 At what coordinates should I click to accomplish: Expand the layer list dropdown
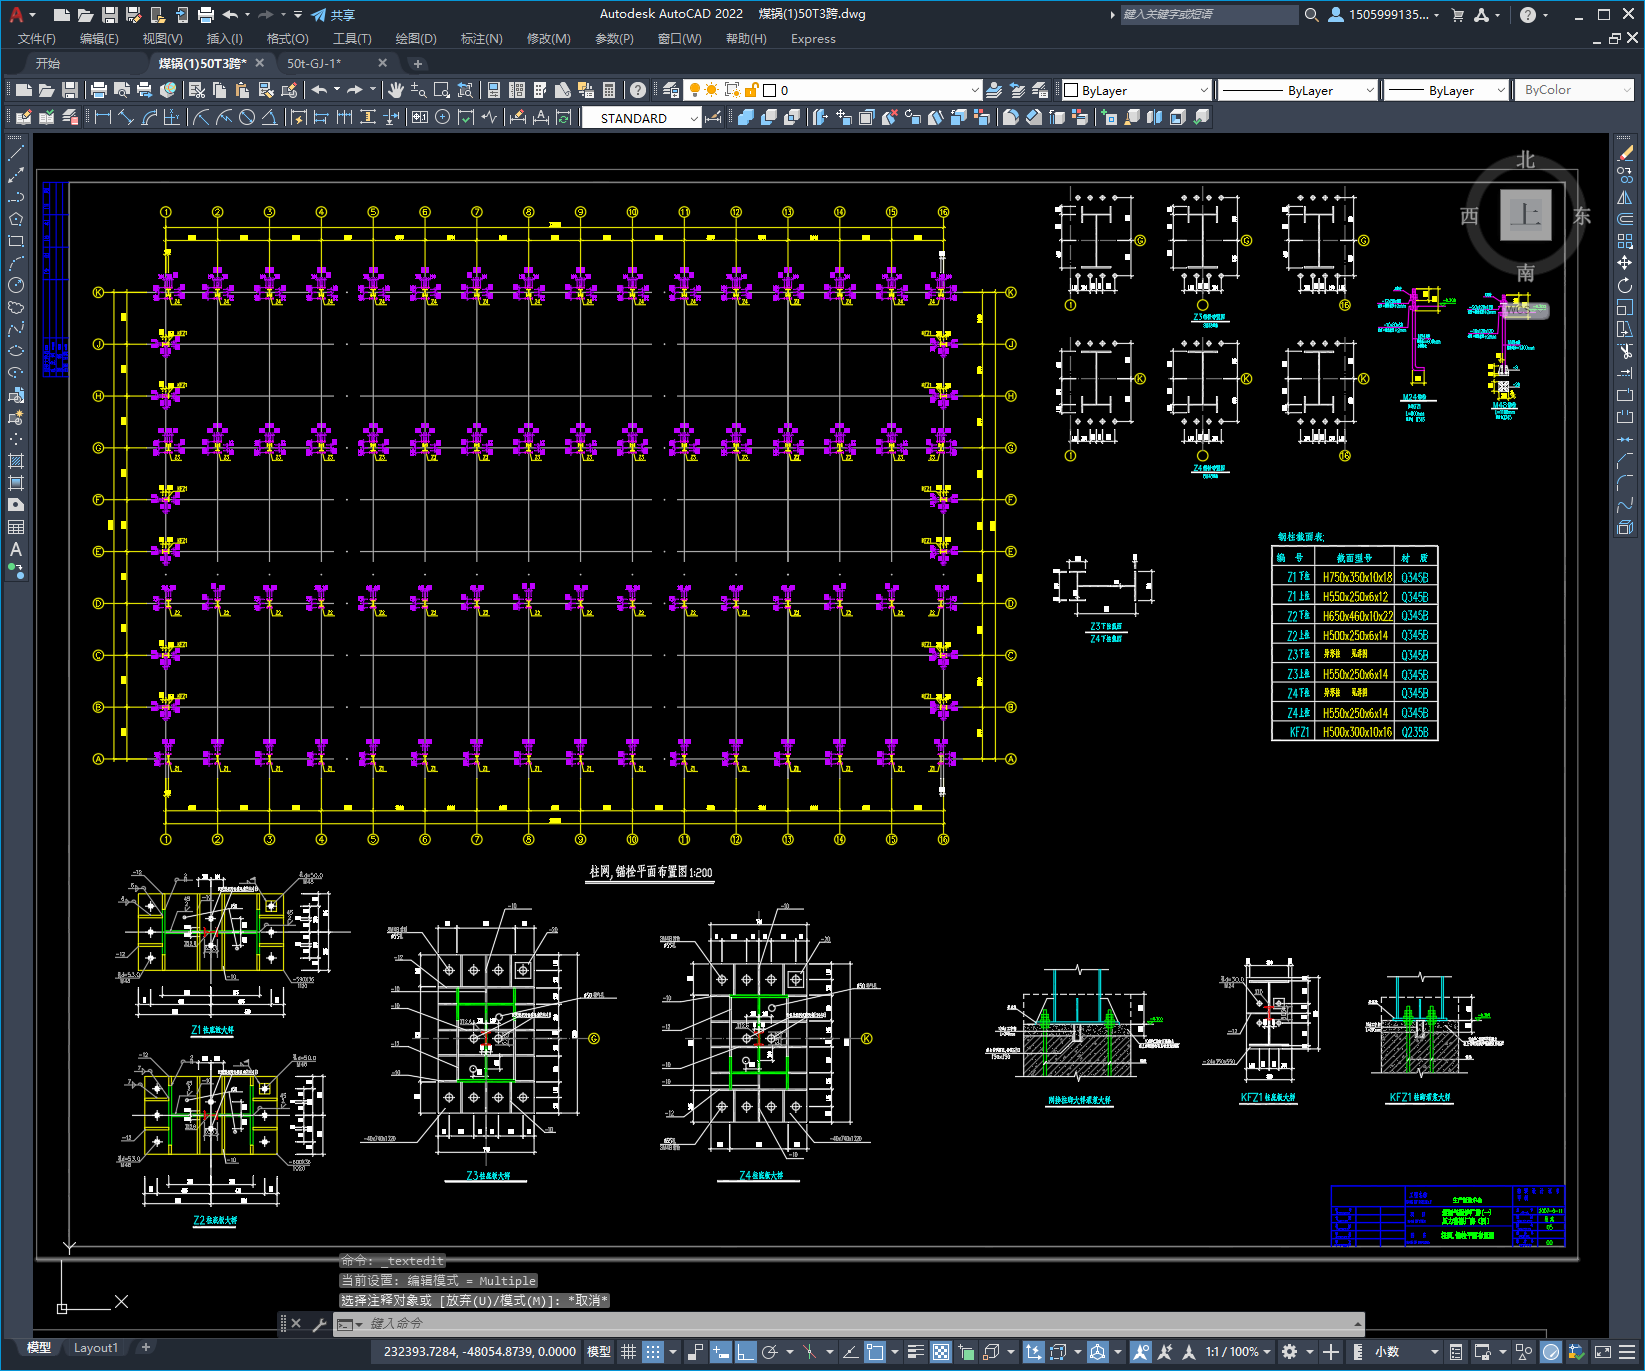[x=975, y=90]
